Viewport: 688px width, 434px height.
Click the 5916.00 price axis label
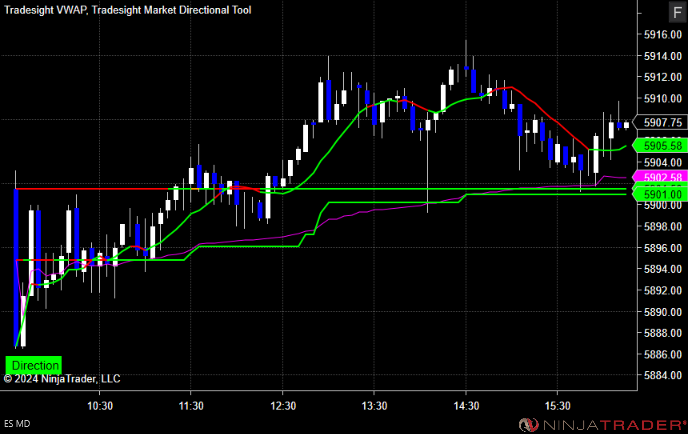click(663, 35)
